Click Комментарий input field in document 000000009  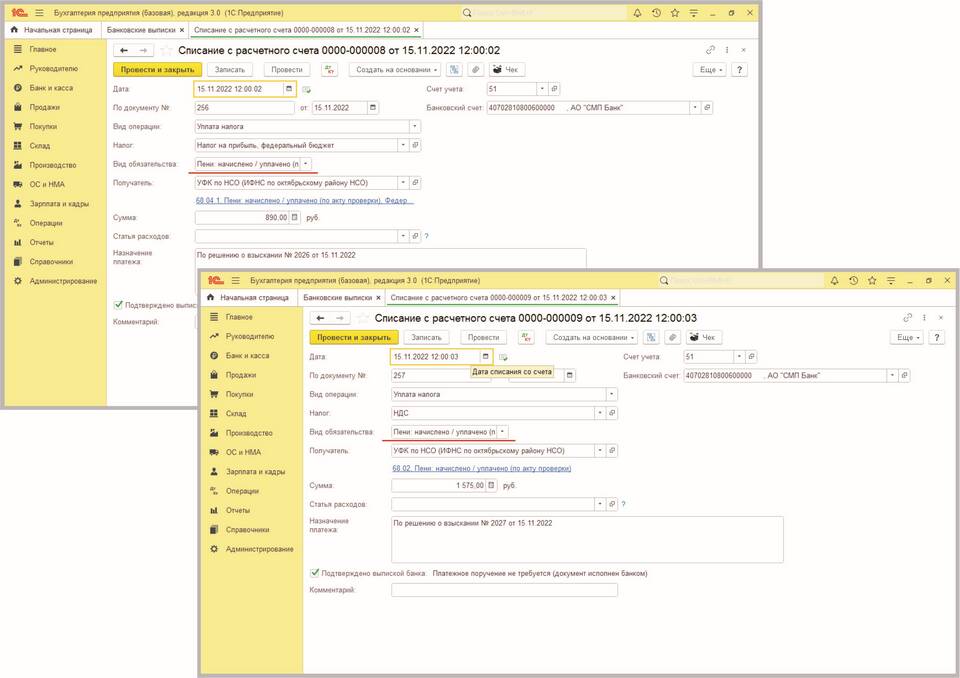pos(503,591)
